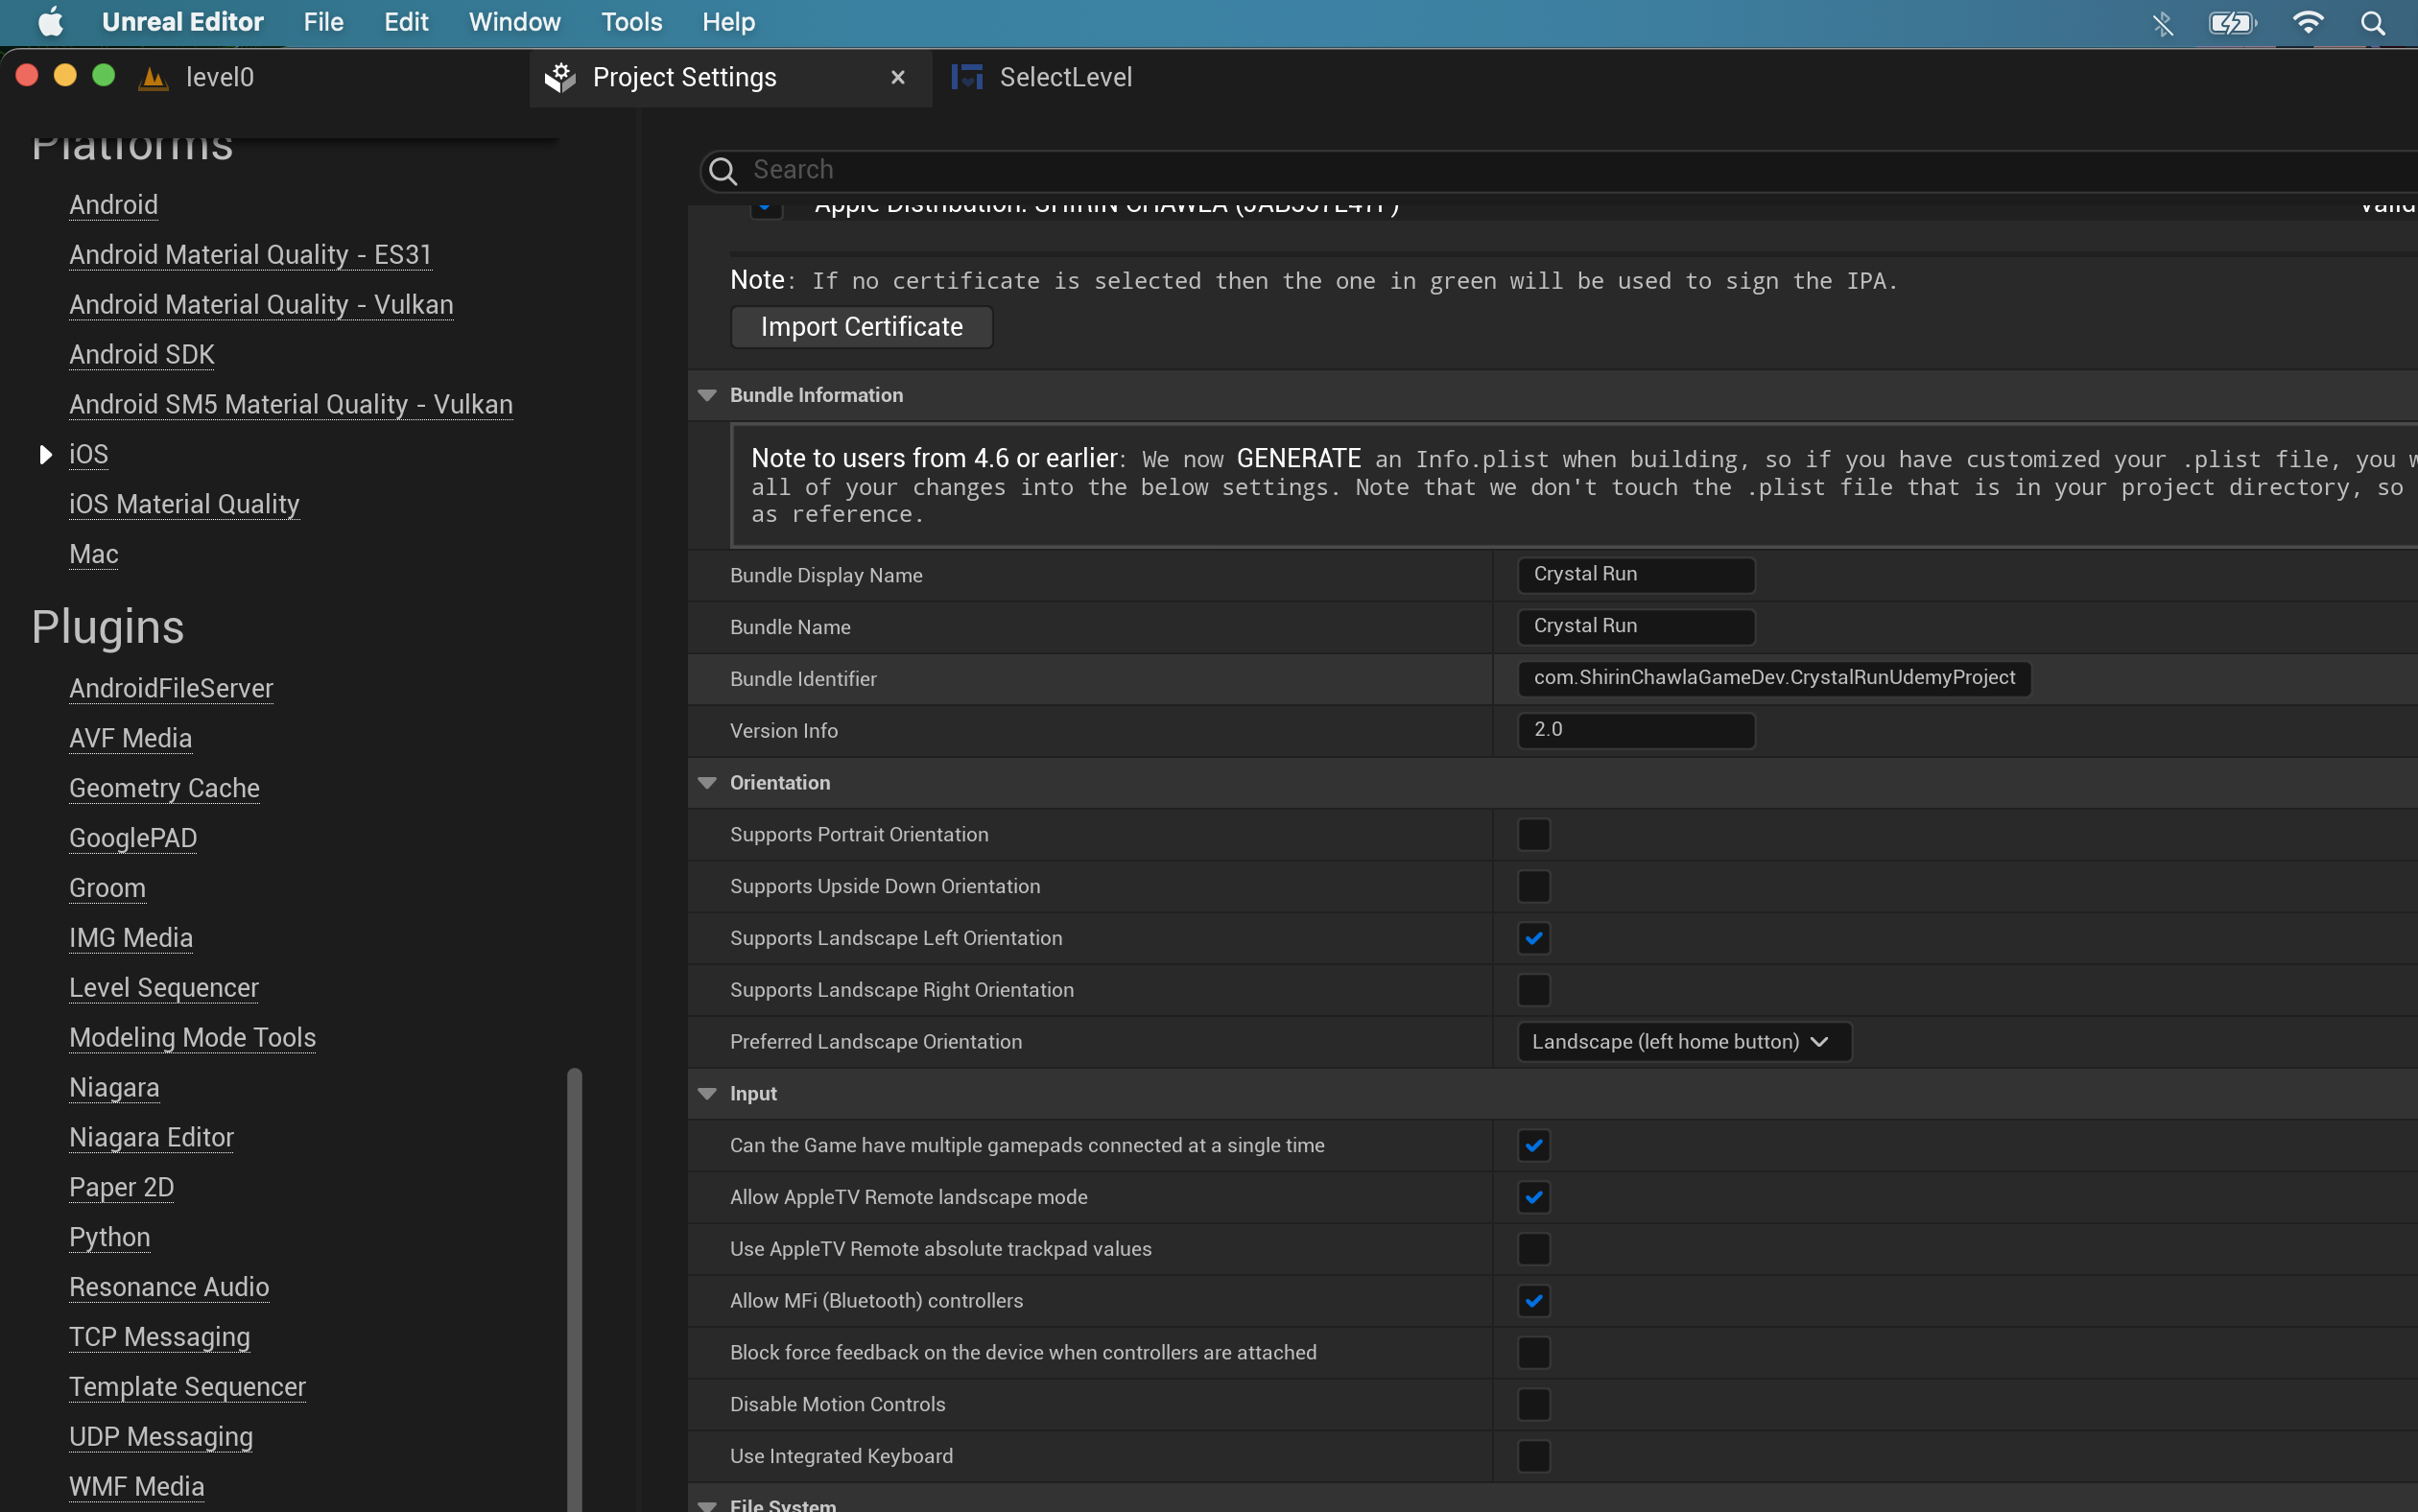Open Resonance Audio plugin settings

[x=169, y=1288]
